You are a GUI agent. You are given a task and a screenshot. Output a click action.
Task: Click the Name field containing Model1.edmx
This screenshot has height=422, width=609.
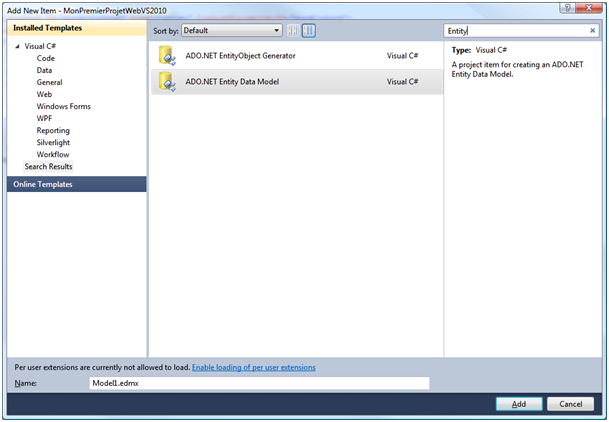(x=258, y=383)
